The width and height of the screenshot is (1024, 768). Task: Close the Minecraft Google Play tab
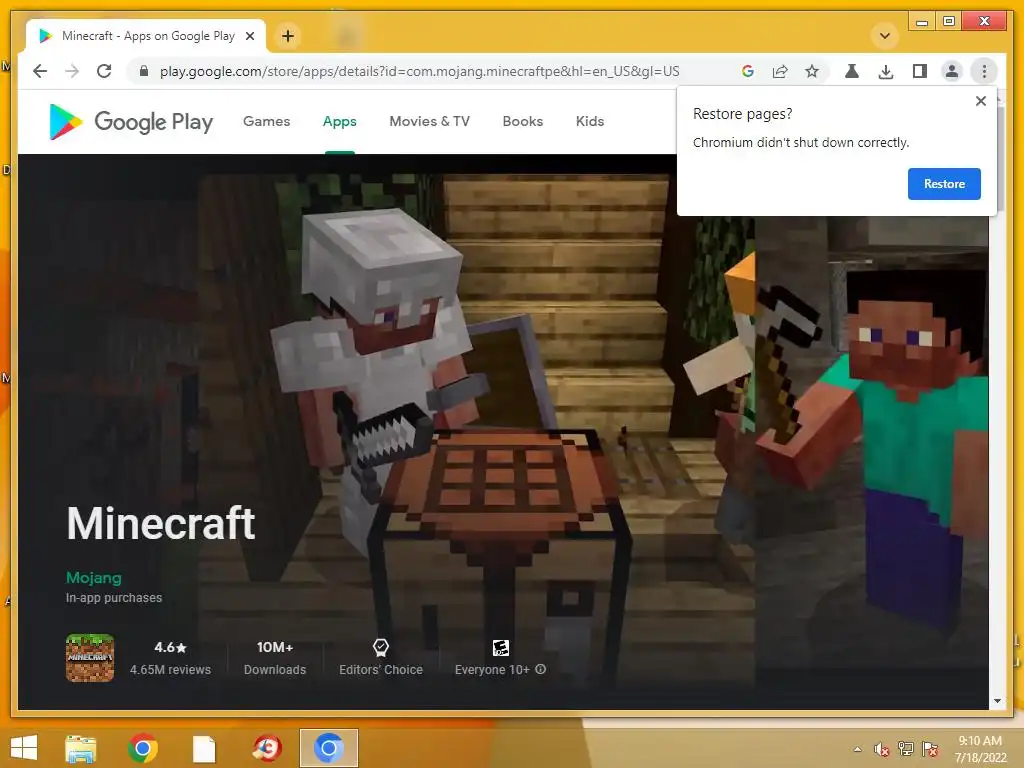[x=249, y=37]
